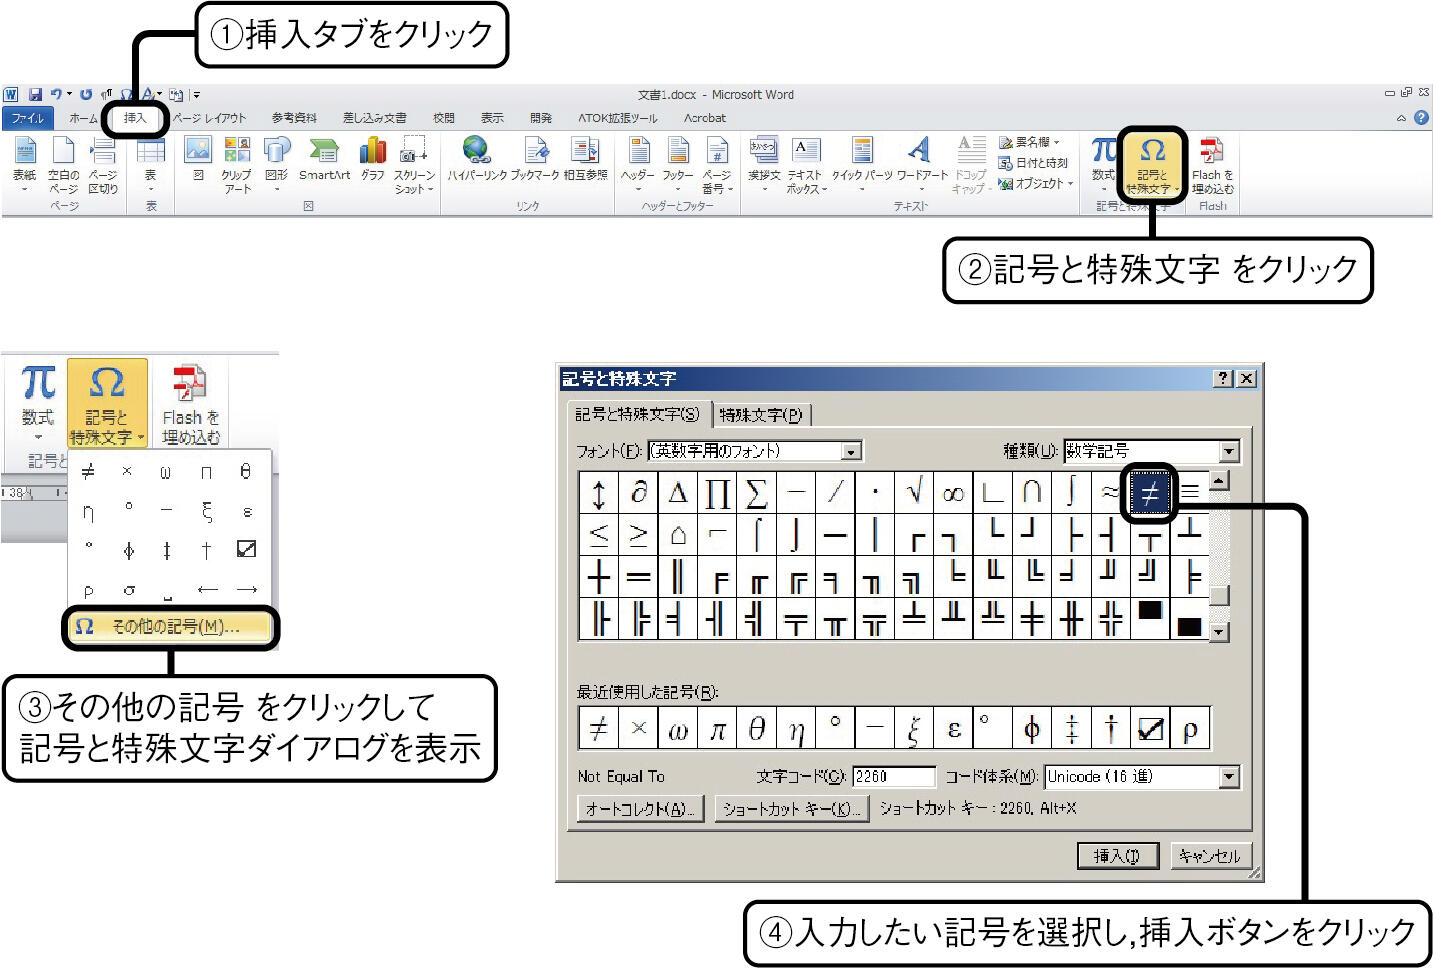This screenshot has width=1435, height=968.
Task: Select the ∞ infinity symbol in grid
Action: point(953,492)
